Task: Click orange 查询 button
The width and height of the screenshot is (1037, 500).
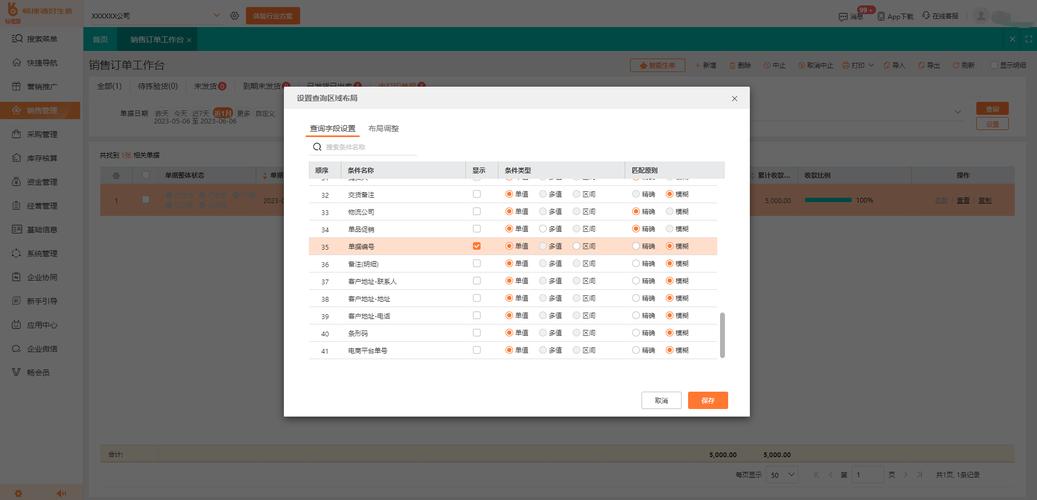Action: [992, 108]
